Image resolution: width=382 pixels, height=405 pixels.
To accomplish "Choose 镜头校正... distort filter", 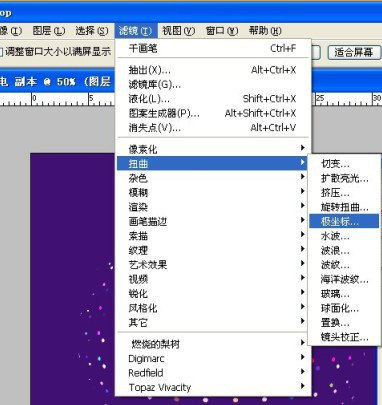I will click(344, 337).
